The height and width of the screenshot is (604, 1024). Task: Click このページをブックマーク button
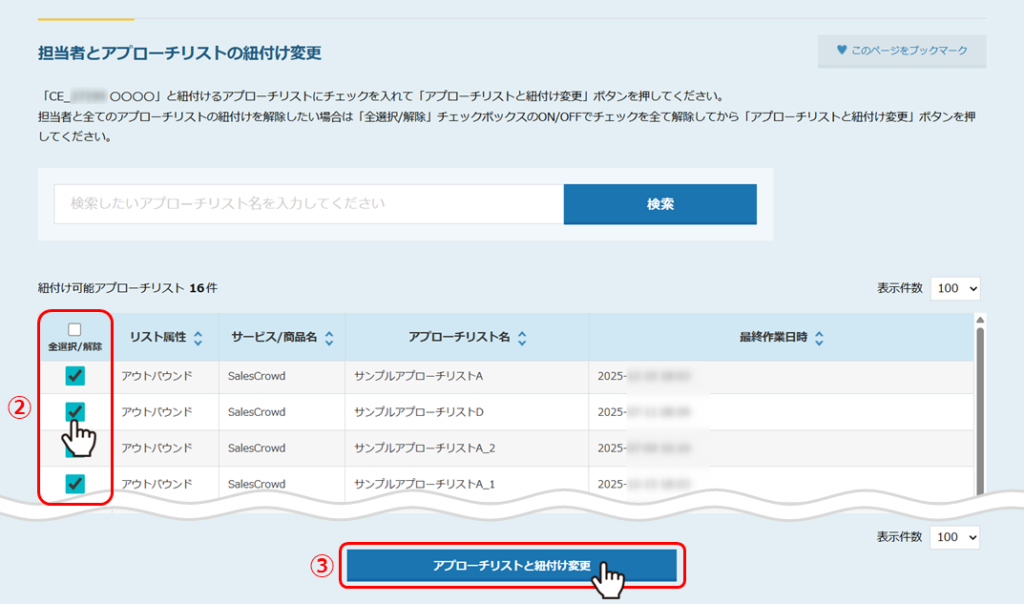(x=902, y=51)
